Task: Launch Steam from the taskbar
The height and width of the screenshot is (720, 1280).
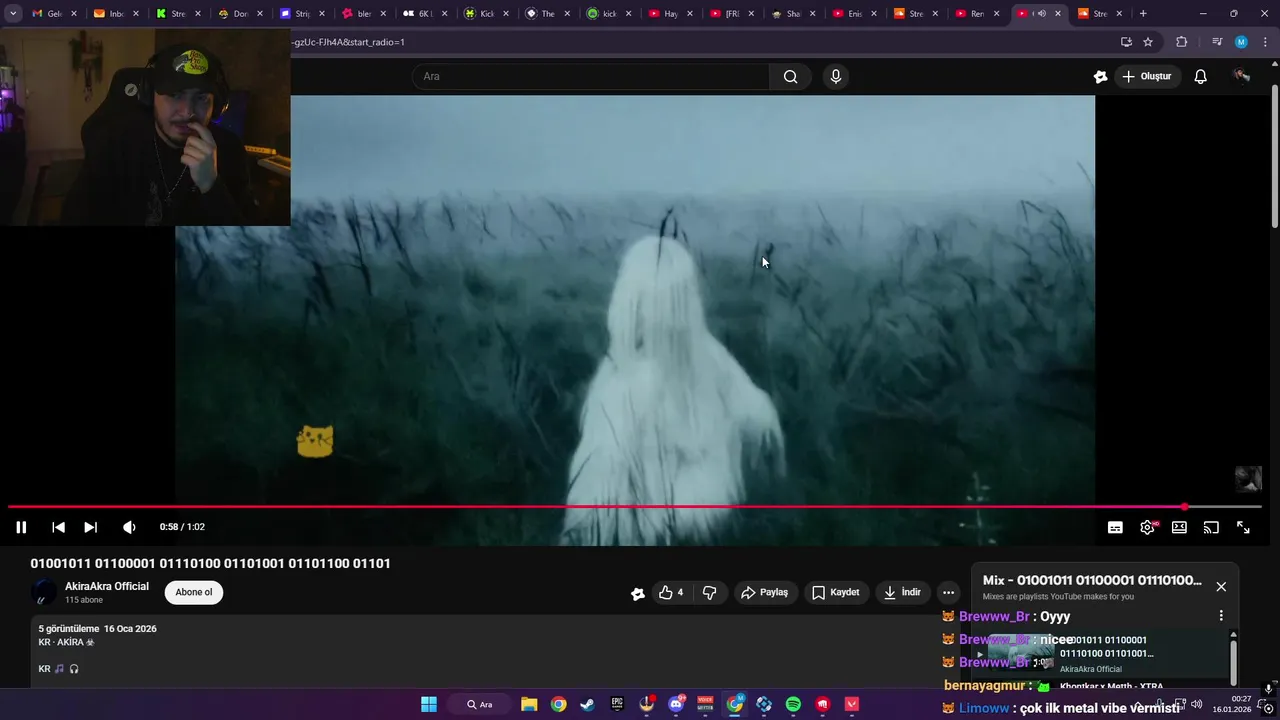Action: coord(587,704)
